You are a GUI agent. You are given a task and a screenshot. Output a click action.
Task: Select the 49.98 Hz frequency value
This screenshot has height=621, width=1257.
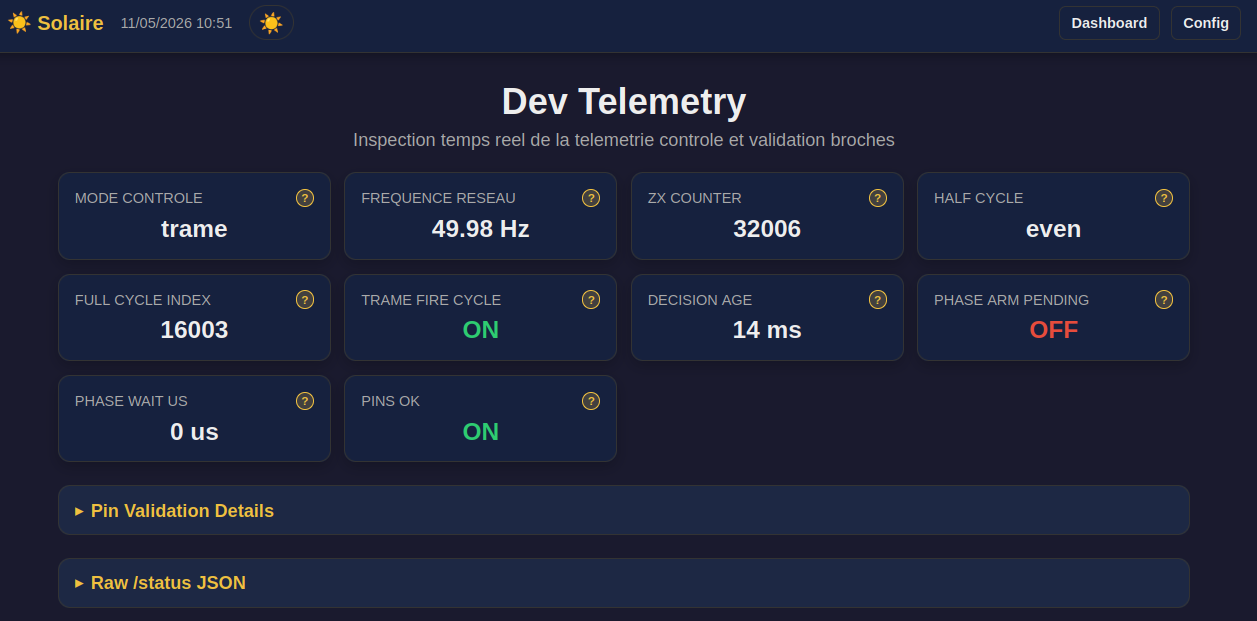(x=481, y=229)
